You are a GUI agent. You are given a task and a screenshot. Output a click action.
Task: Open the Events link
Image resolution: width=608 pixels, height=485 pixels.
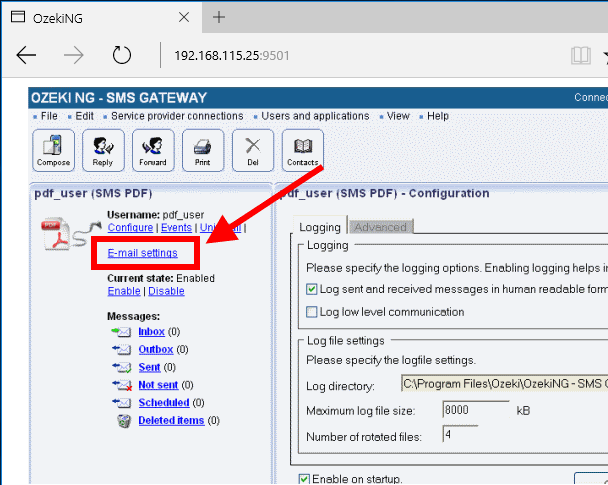pyautogui.click(x=176, y=228)
